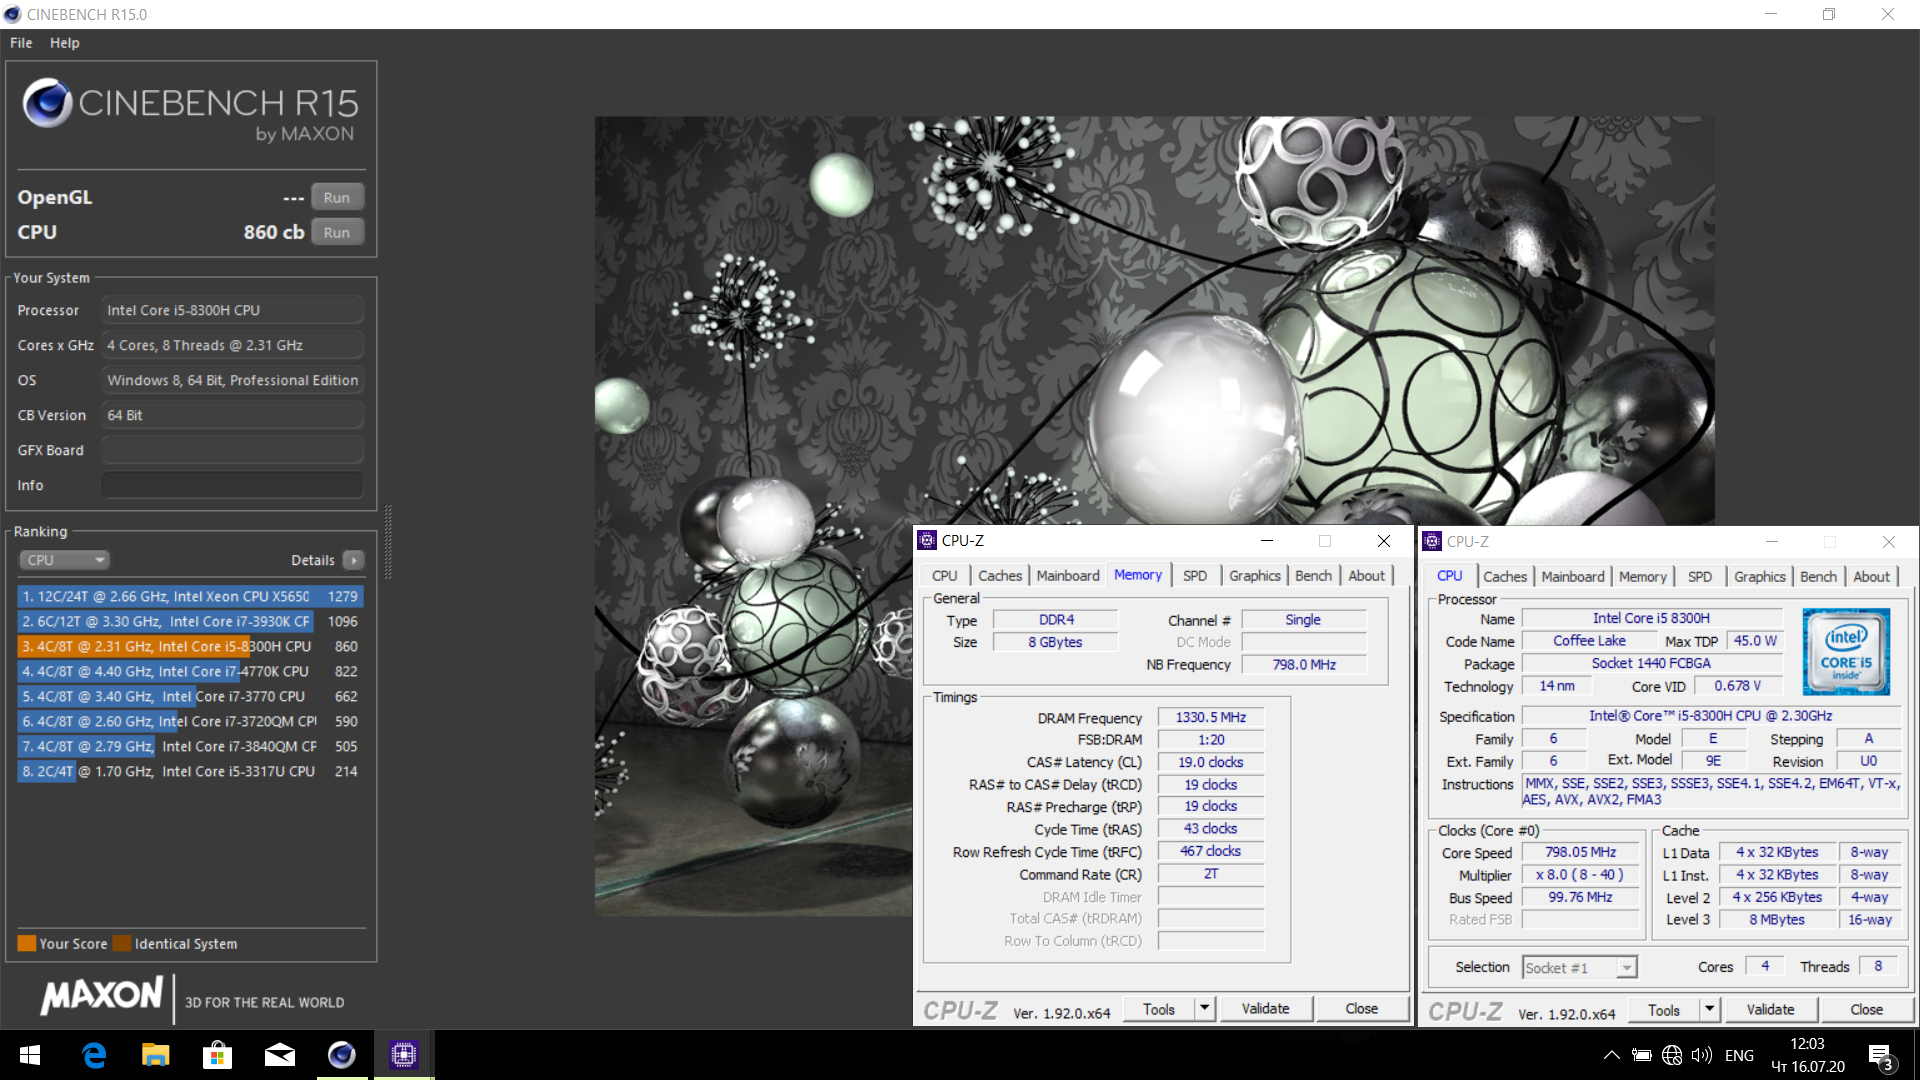This screenshot has width=1920, height=1080.
Task: Open Caches tab in right CPU-Z
Action: [x=1505, y=577]
